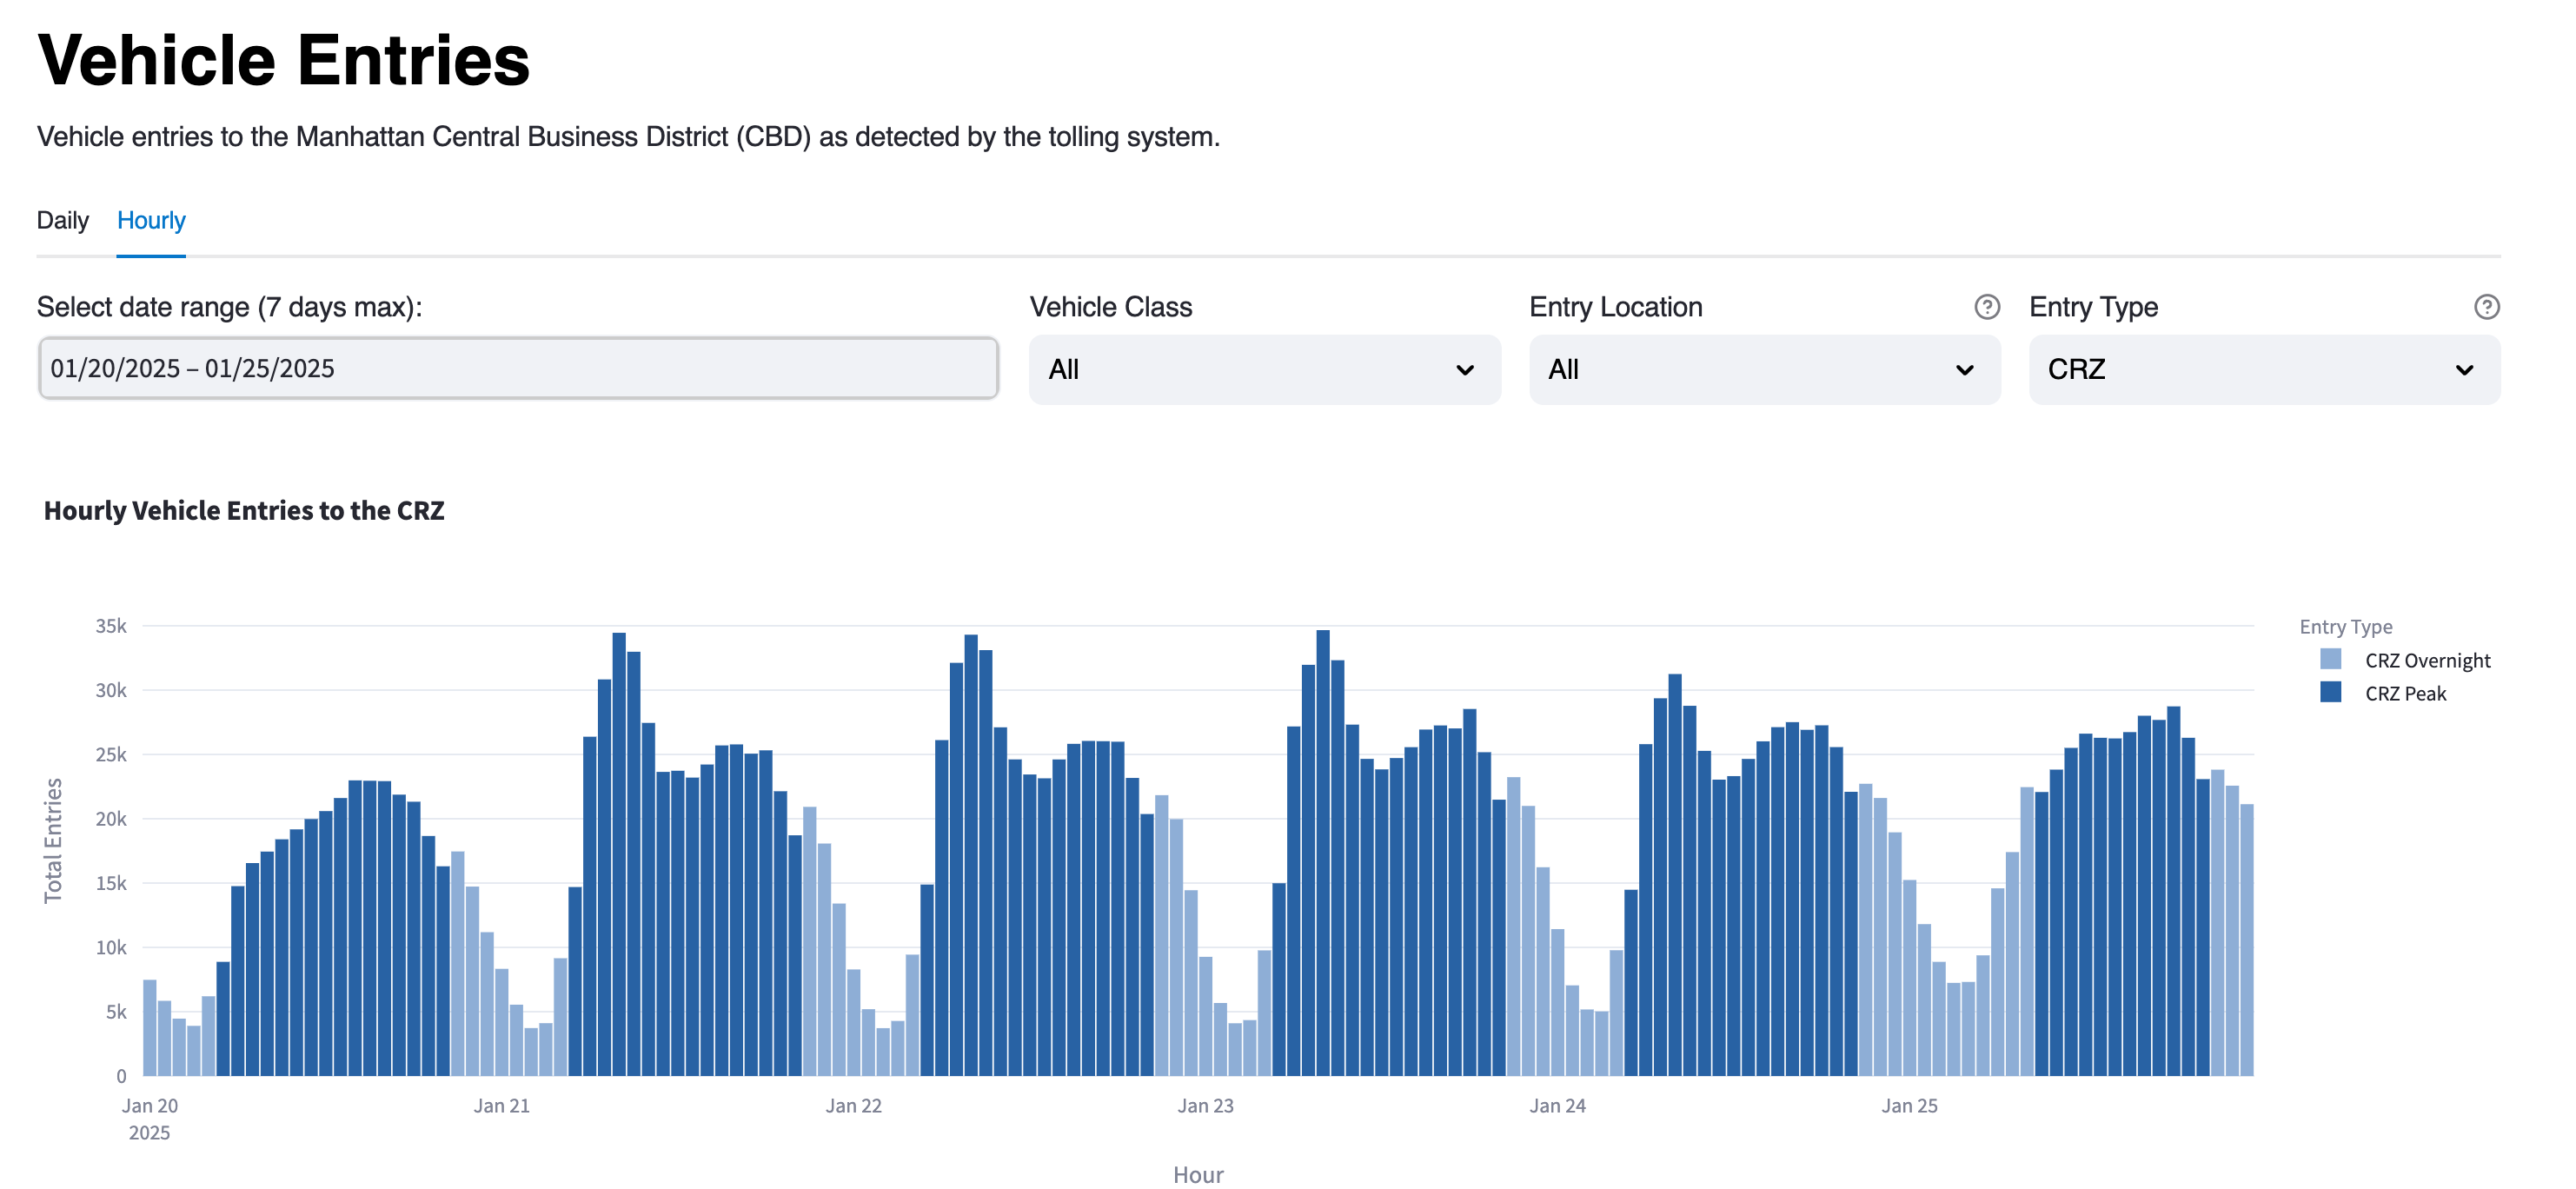Expand the Entry Location dropdown
Image resolution: width=2576 pixels, height=1189 pixels.
coord(1764,370)
